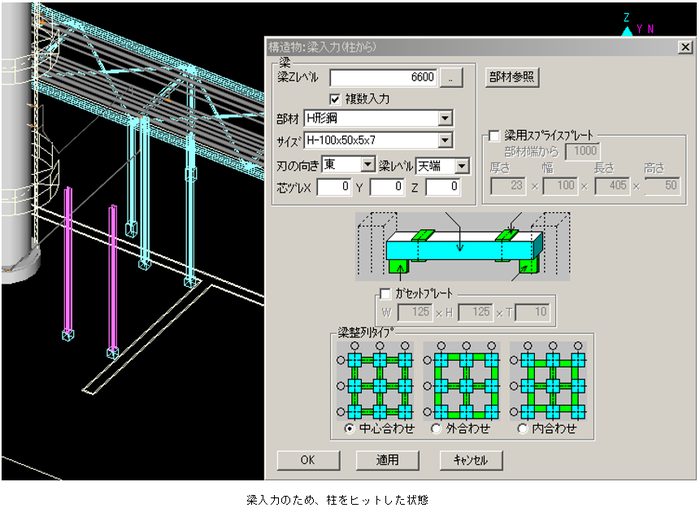The height and width of the screenshot is (508, 700).
Task: Select the 内合わせ alignment diagram
Action: pos(549,382)
